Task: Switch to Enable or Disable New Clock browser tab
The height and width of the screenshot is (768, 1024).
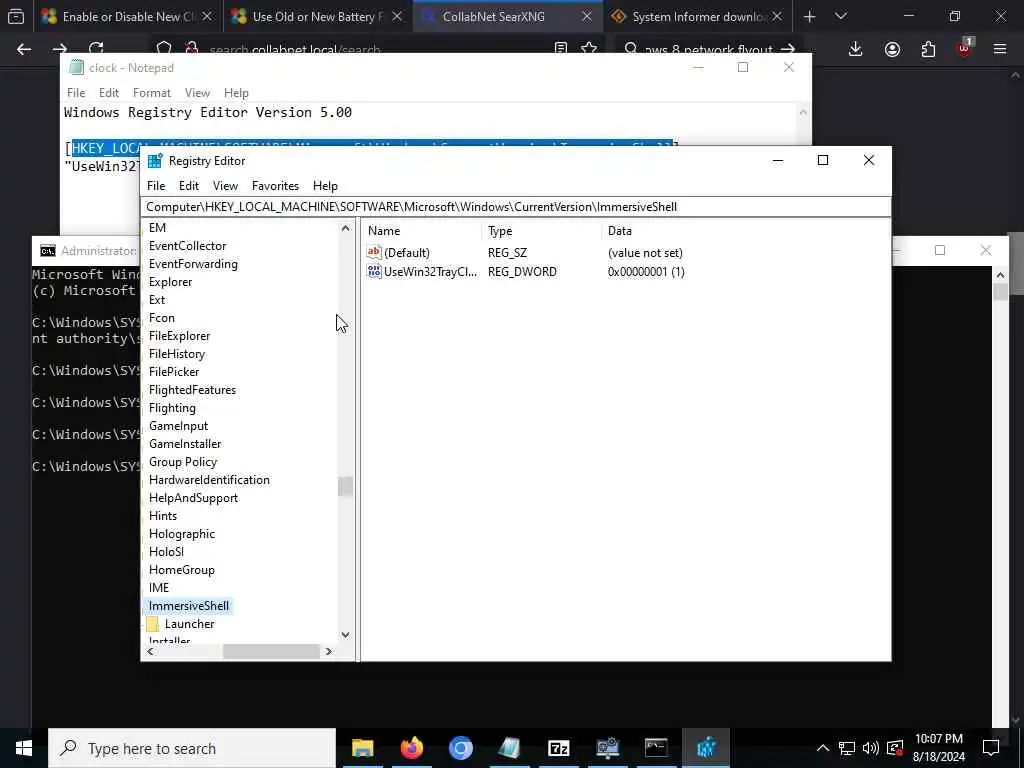Action: pyautogui.click(x=127, y=17)
